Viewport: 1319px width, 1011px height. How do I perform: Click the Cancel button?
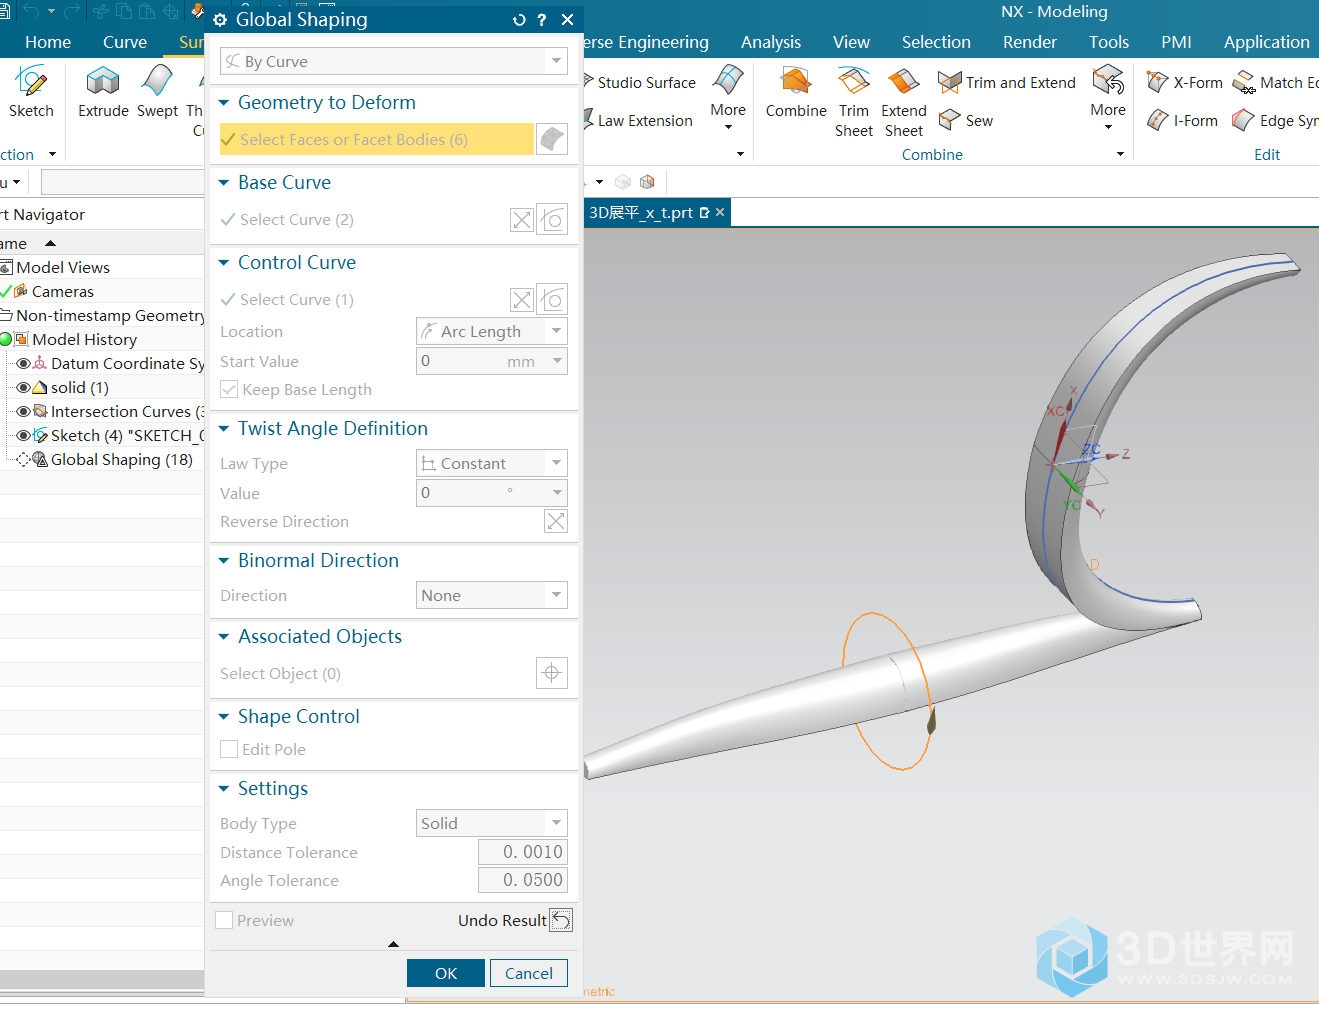pyautogui.click(x=529, y=973)
